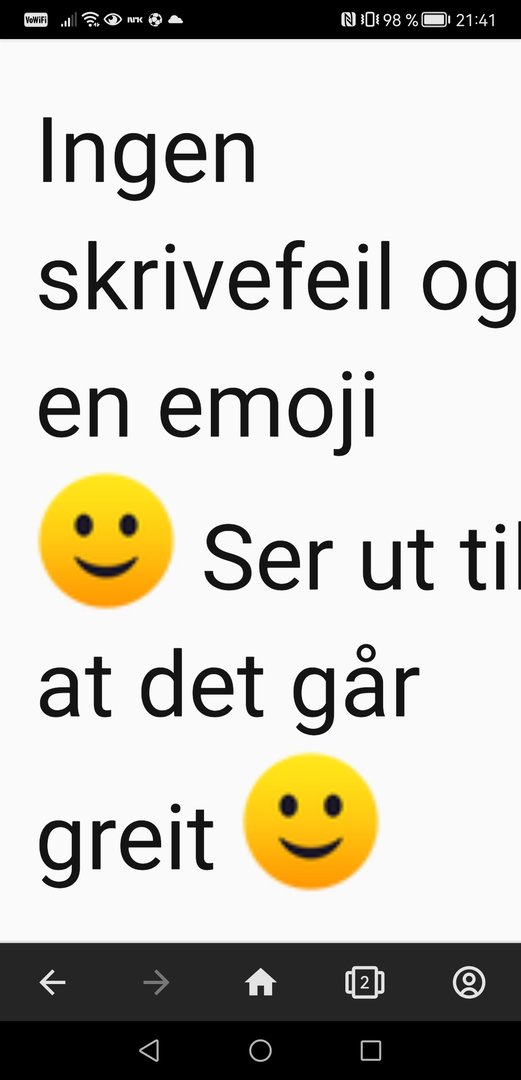Image resolution: width=521 pixels, height=1080 pixels.
Task: Go to the browser home page
Action: click(x=260, y=982)
